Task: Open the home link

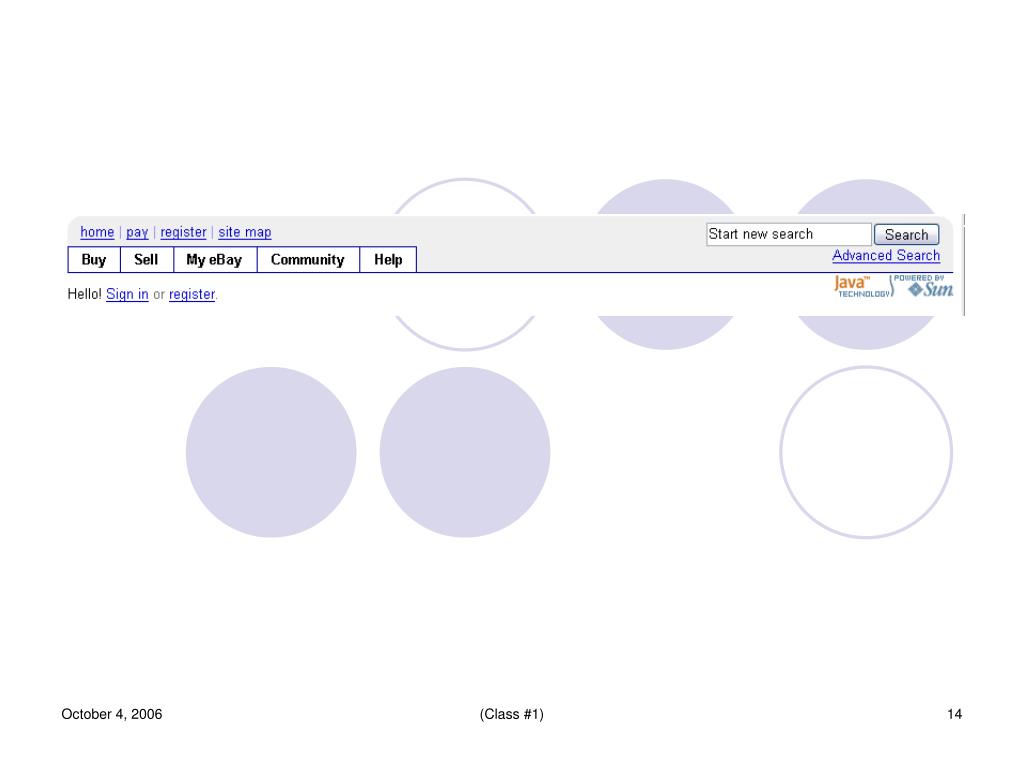Action: coord(97,232)
